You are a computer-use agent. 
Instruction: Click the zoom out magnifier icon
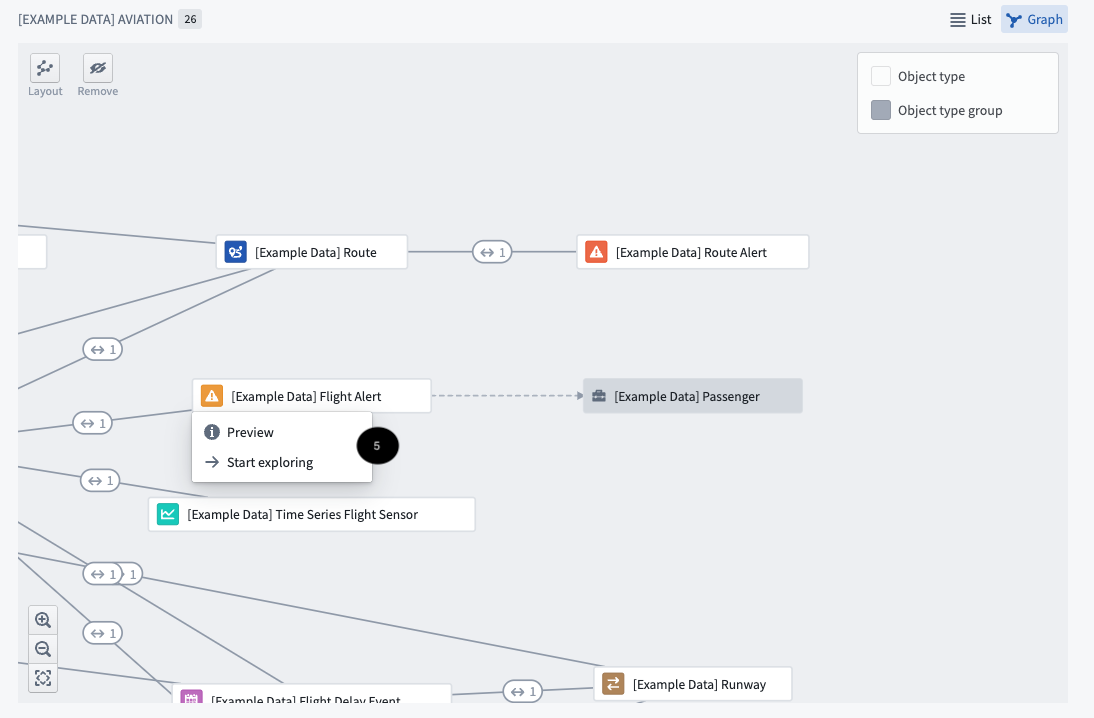(43, 649)
